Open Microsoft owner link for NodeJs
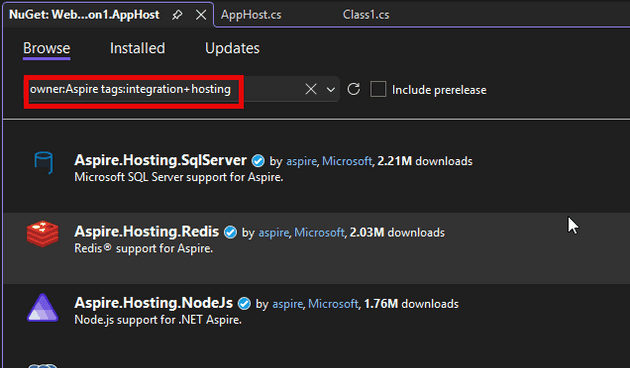The width and height of the screenshot is (630, 368). 333,304
